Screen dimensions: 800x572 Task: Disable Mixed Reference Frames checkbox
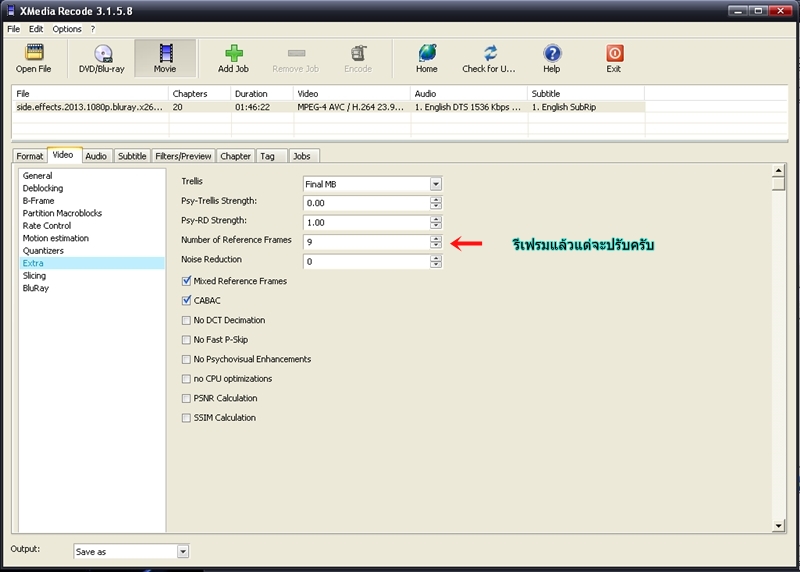[186, 281]
